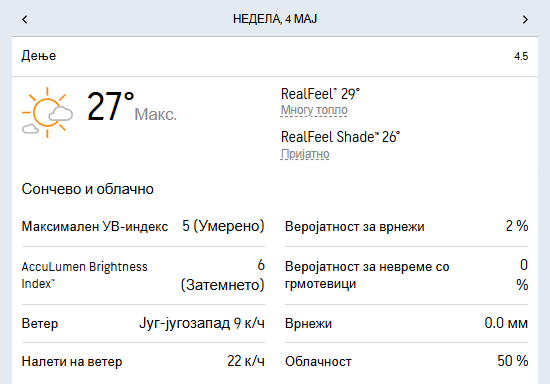Viewport: 550px width, 384px height.
Task: Click the Налети на ветер row
Action: [143, 361]
